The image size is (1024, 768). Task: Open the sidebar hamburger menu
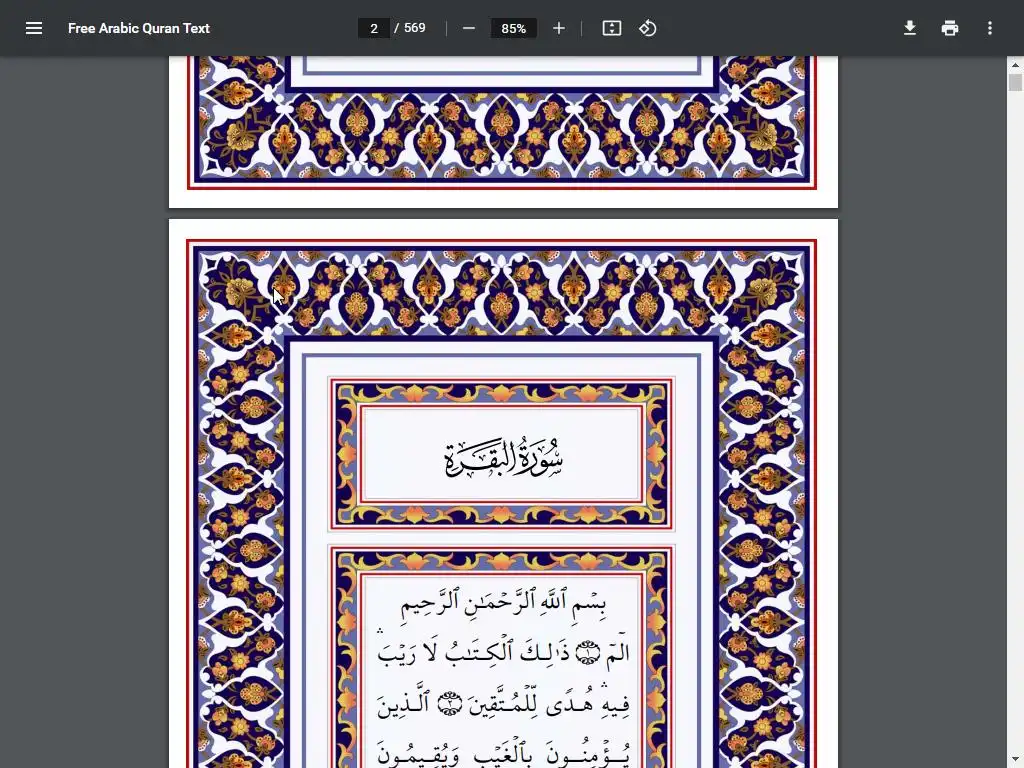click(34, 28)
